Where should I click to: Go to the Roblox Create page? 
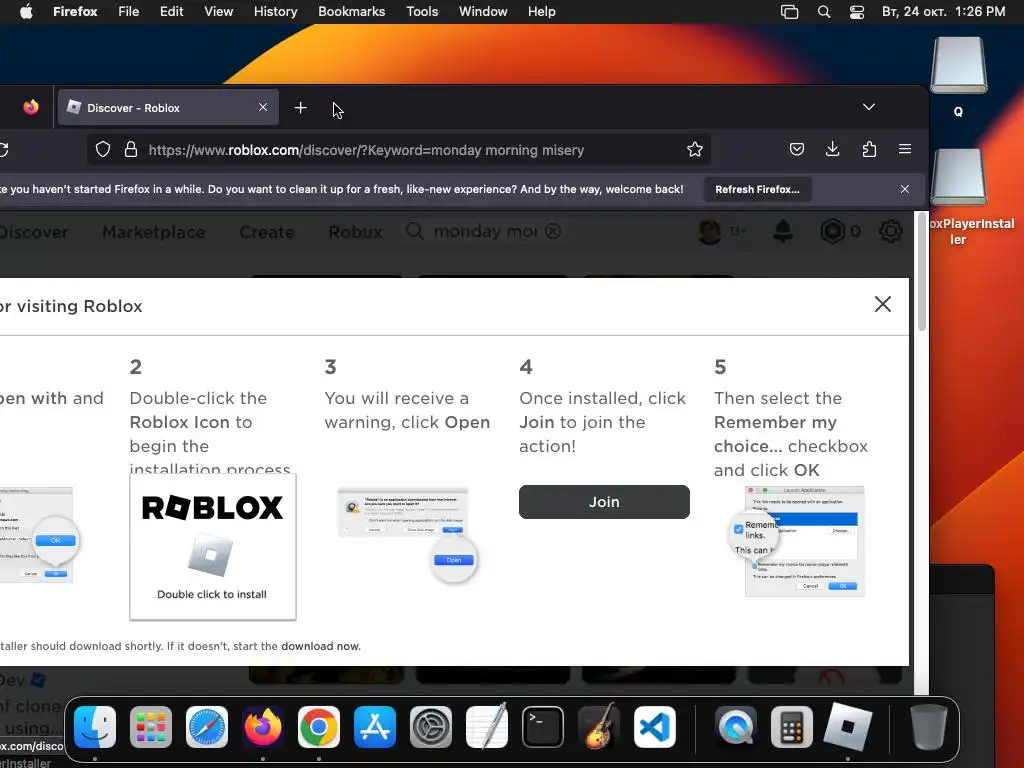tap(266, 232)
